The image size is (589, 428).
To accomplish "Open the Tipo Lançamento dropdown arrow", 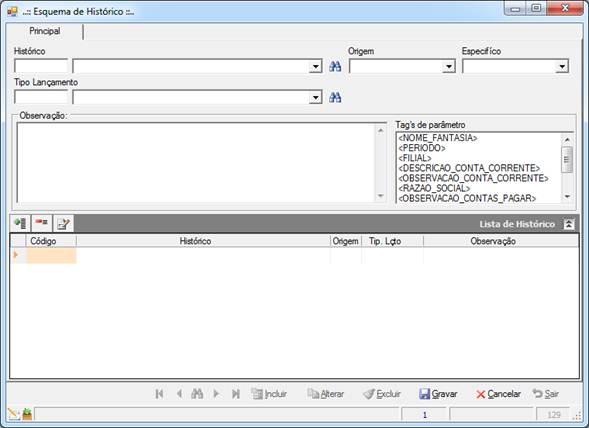I will (x=316, y=98).
